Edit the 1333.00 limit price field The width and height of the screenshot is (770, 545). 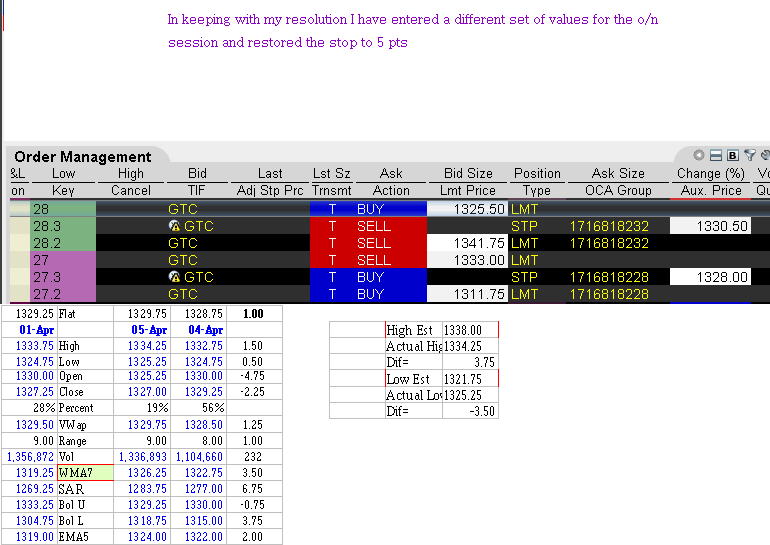point(468,260)
